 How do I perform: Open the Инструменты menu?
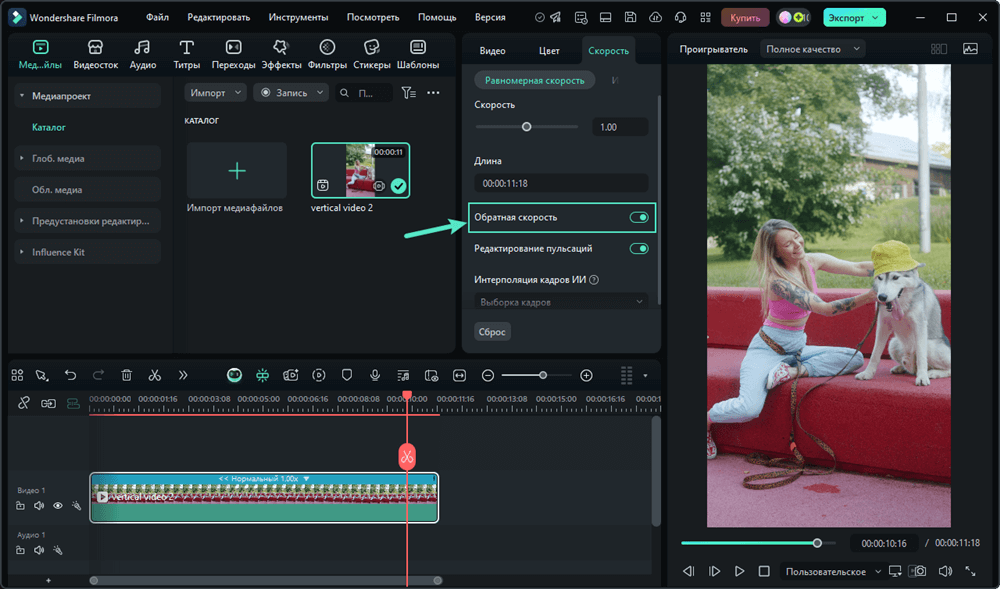298,17
